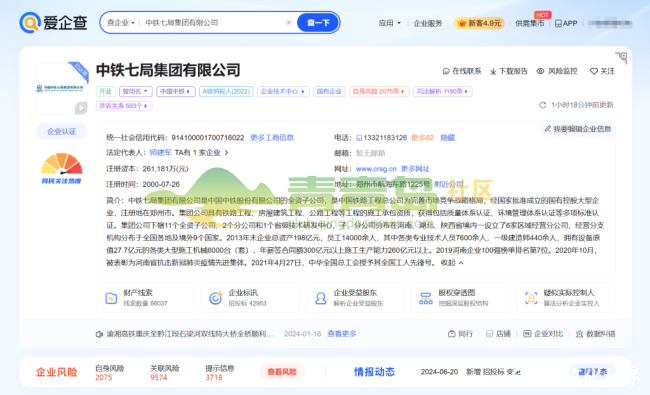Expand the 曾用名 former name tag
The image size is (650, 395).
pos(136,91)
